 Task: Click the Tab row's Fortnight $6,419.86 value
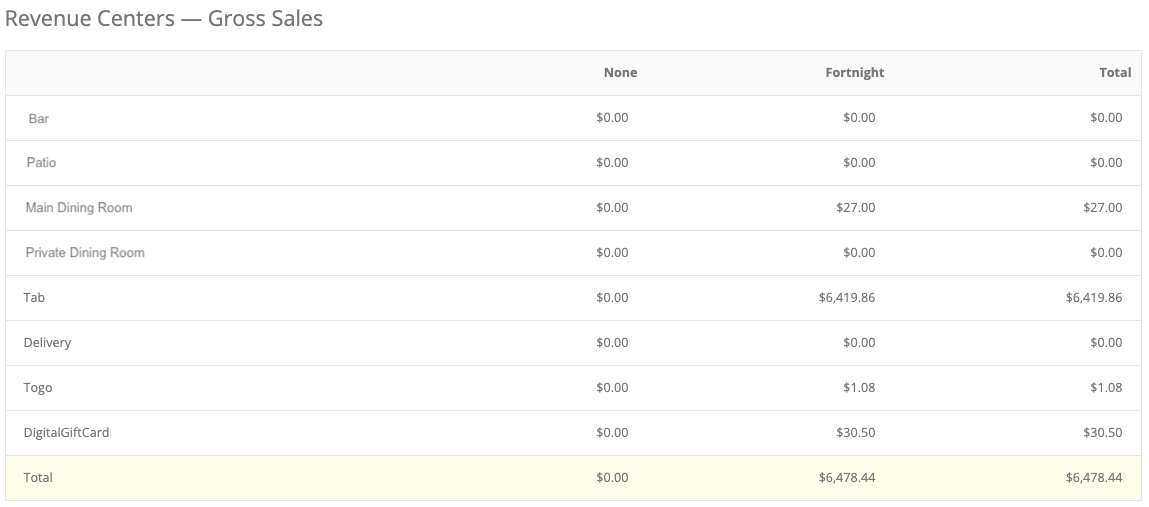pyautogui.click(x=846, y=298)
